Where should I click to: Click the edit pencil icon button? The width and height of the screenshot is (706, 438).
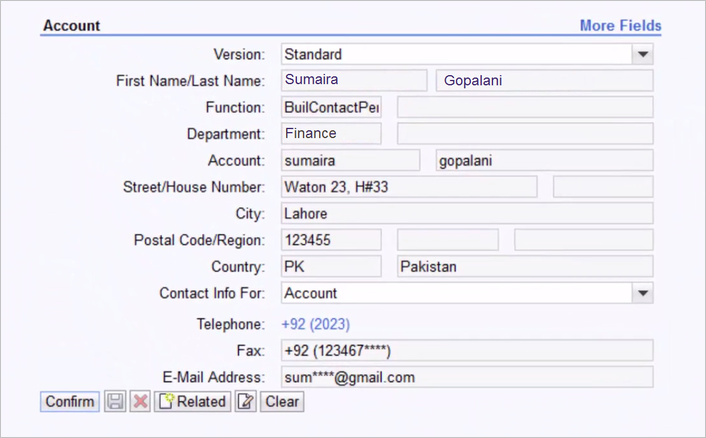245,401
